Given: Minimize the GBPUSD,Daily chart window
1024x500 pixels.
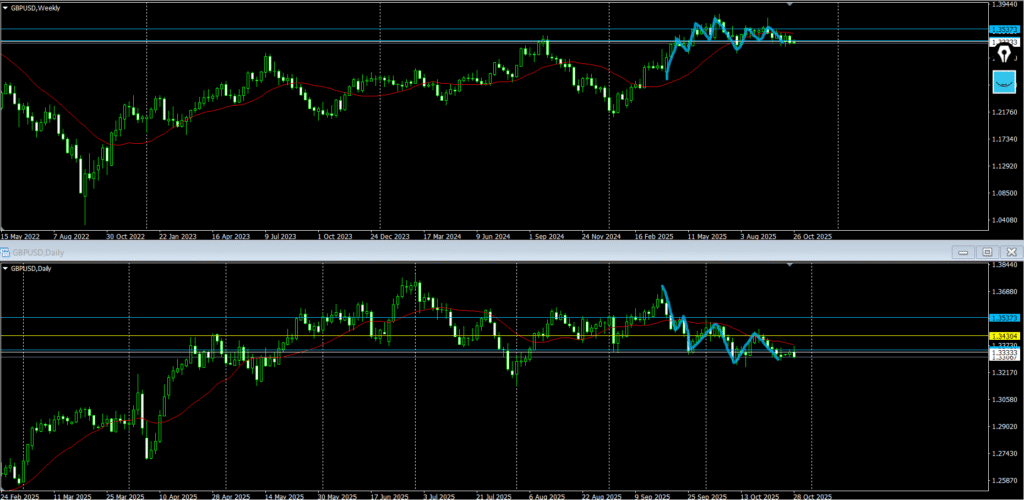Looking at the screenshot, I should pyautogui.click(x=963, y=252).
